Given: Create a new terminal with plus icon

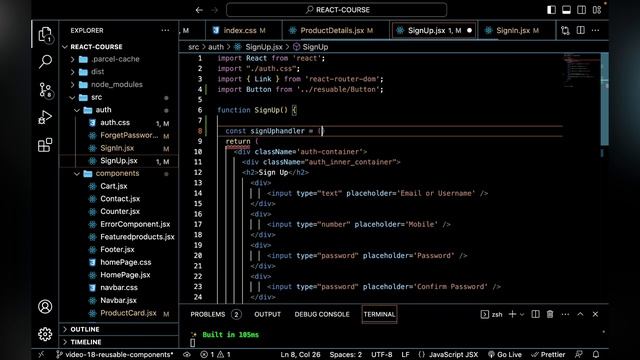Looking at the screenshot, I should 512,314.
